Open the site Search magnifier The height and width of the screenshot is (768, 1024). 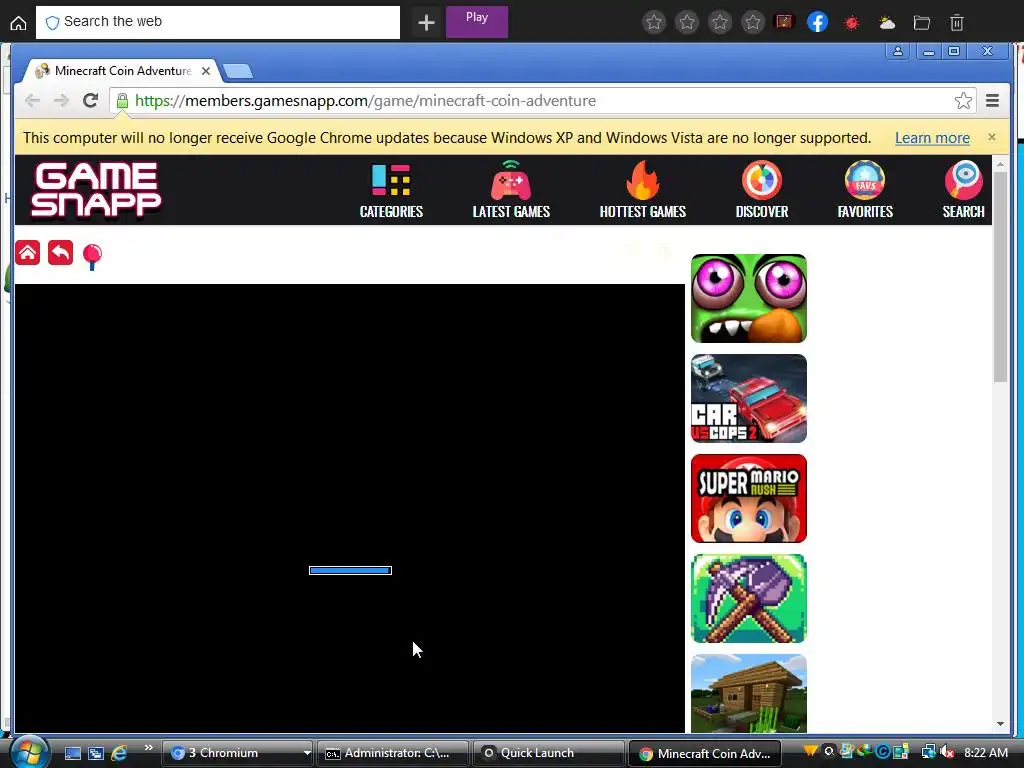[963, 189]
